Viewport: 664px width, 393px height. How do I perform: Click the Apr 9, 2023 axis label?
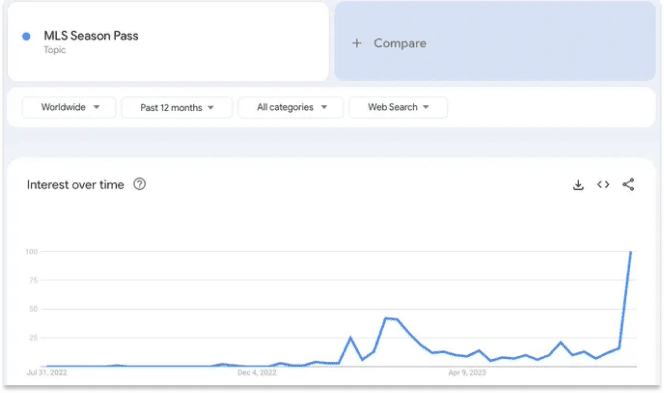(467, 373)
